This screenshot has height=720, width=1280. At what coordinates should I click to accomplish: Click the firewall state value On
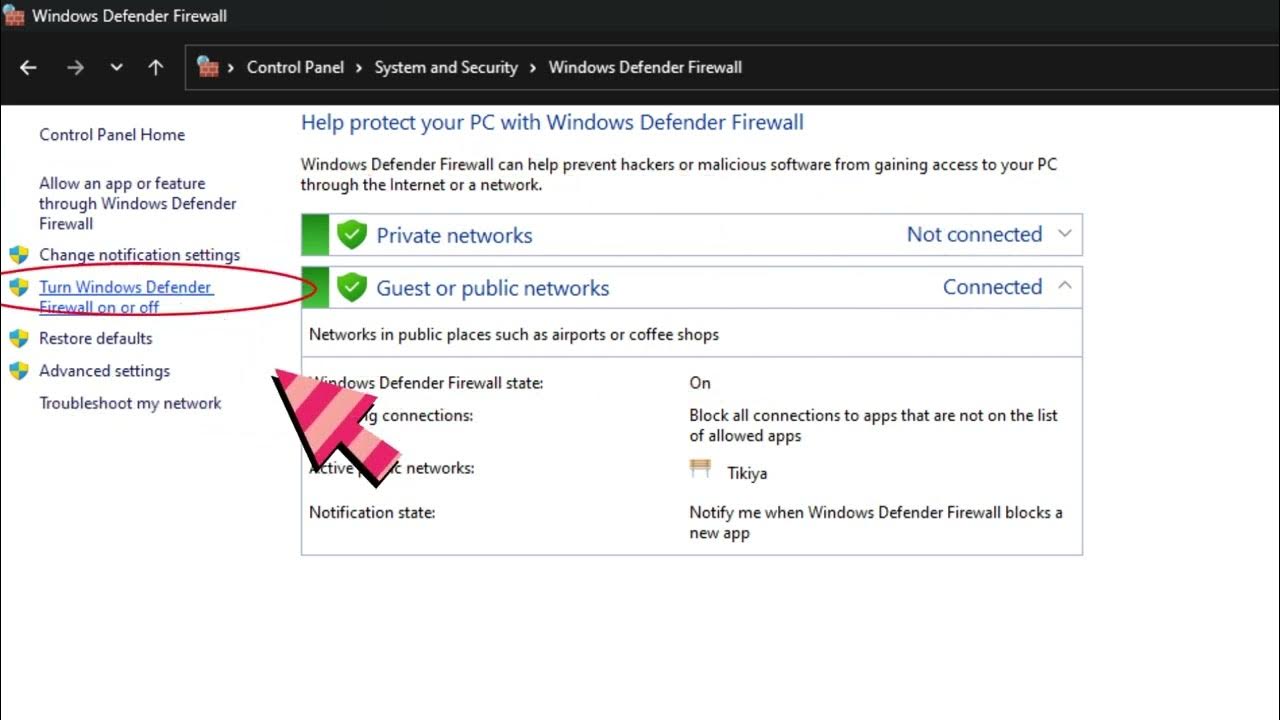[x=700, y=383]
